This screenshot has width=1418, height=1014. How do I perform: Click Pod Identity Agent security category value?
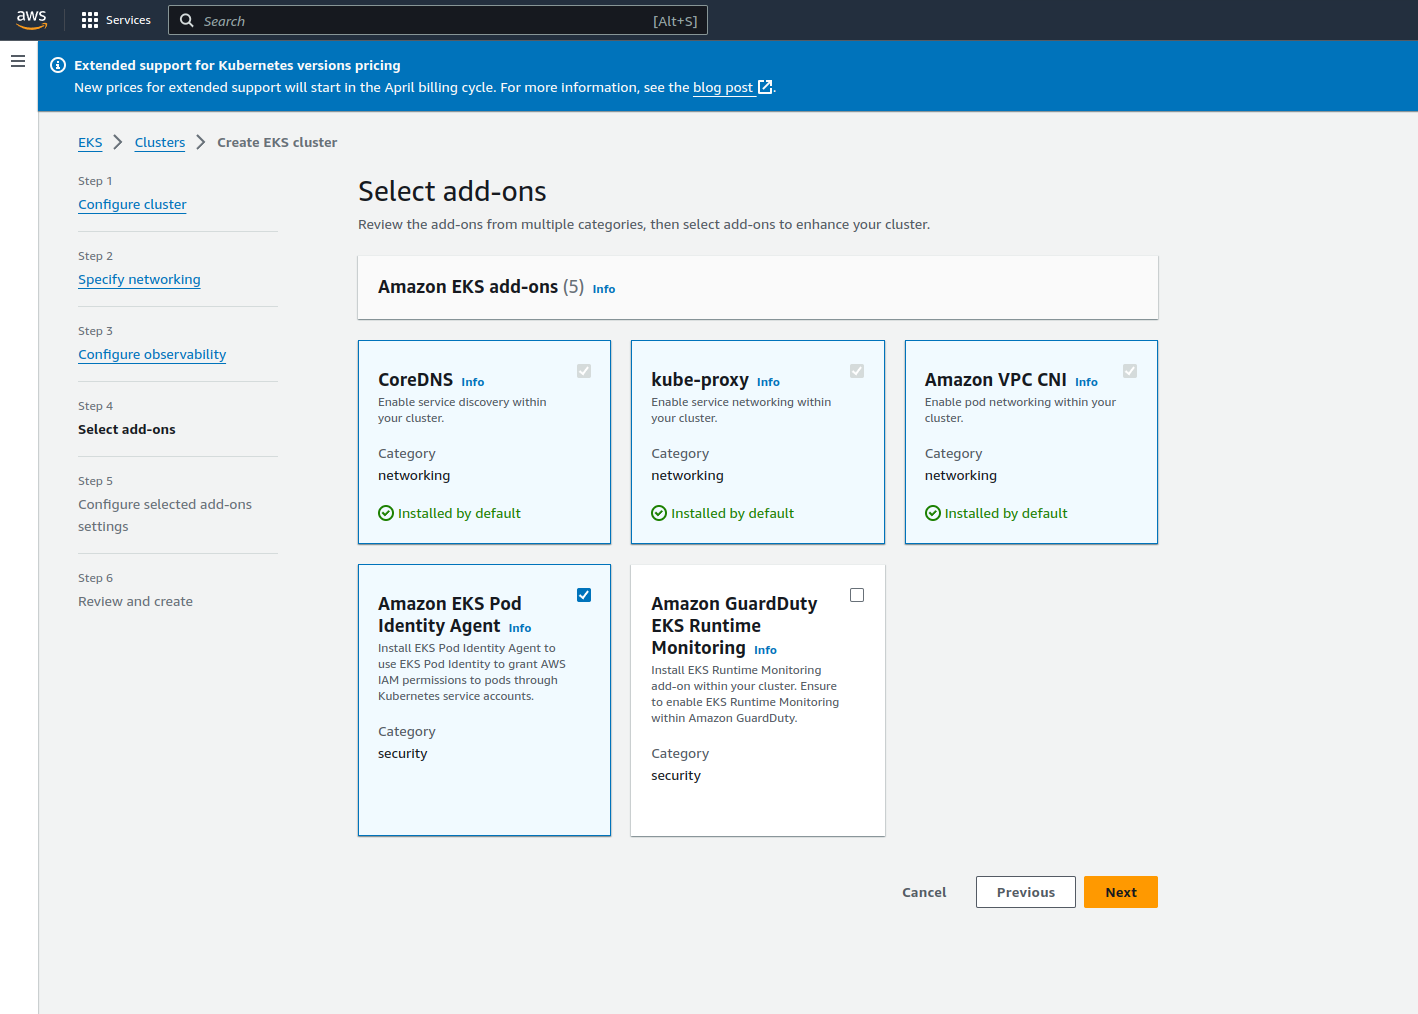click(403, 754)
